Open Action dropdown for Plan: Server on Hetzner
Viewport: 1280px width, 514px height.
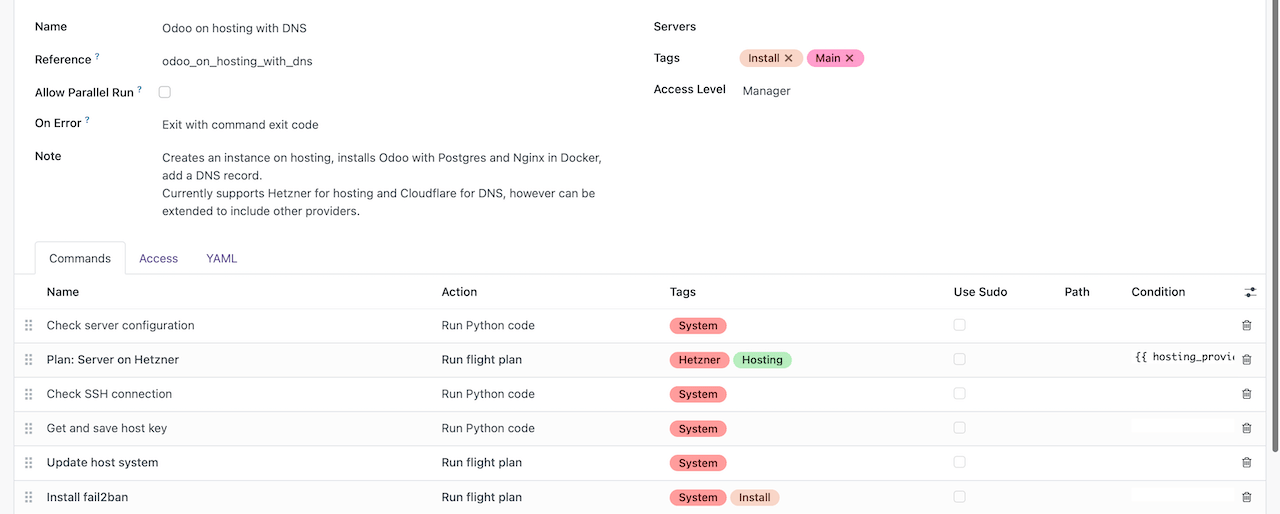click(482, 359)
